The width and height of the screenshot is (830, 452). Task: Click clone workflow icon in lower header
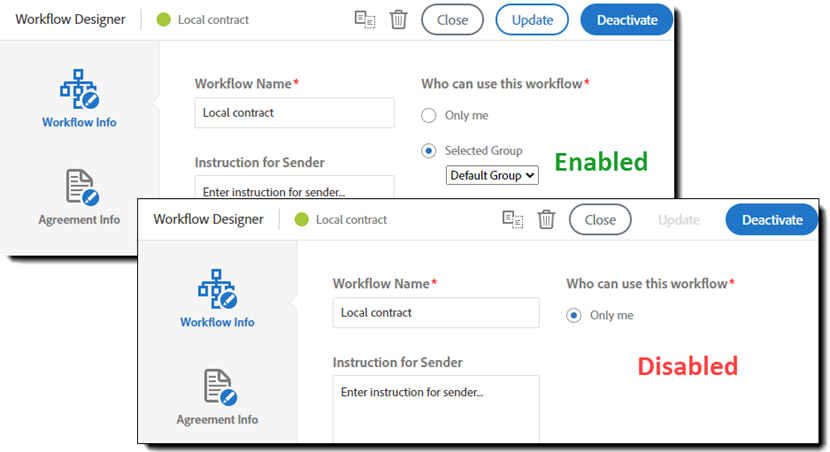coord(513,219)
